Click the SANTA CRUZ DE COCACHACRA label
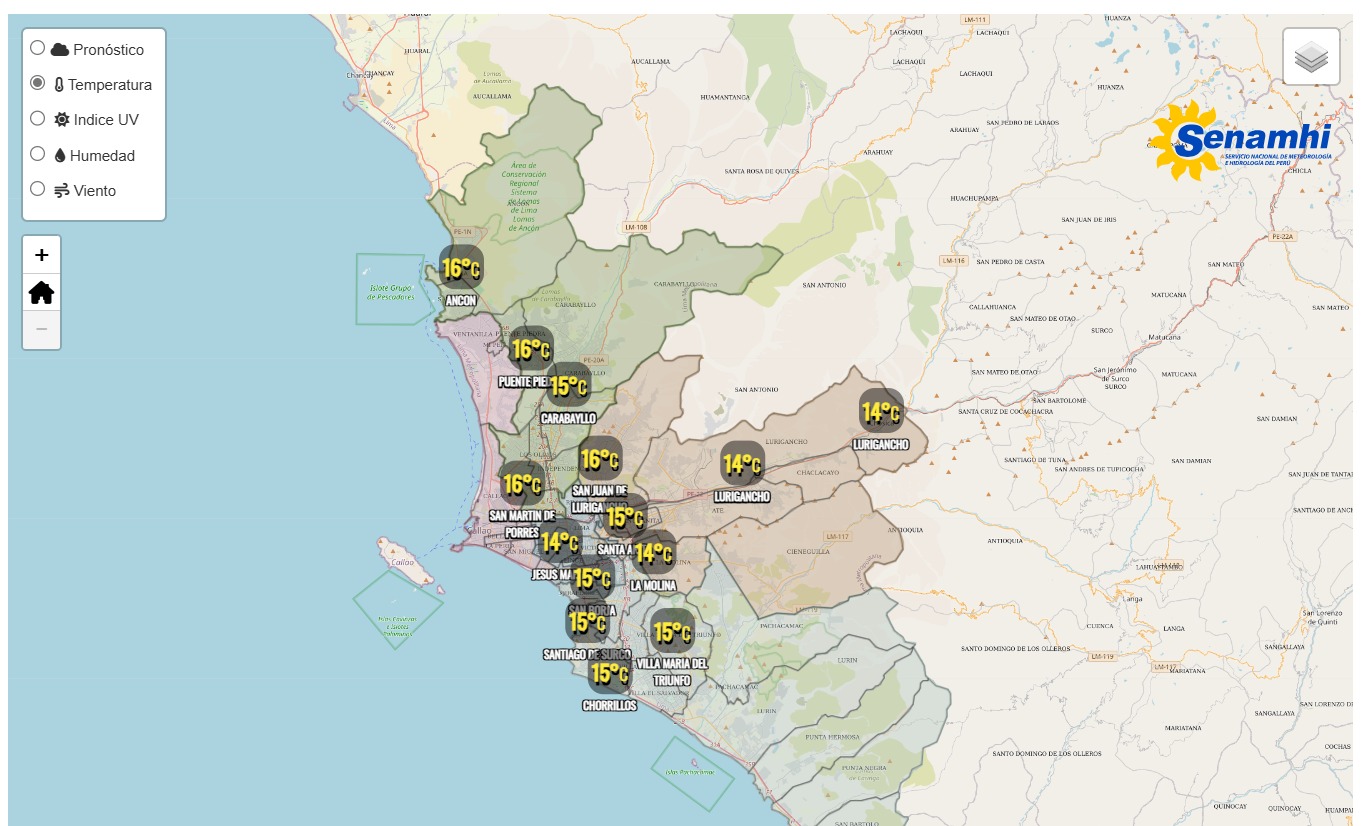The image size is (1372, 826). 1006,411
